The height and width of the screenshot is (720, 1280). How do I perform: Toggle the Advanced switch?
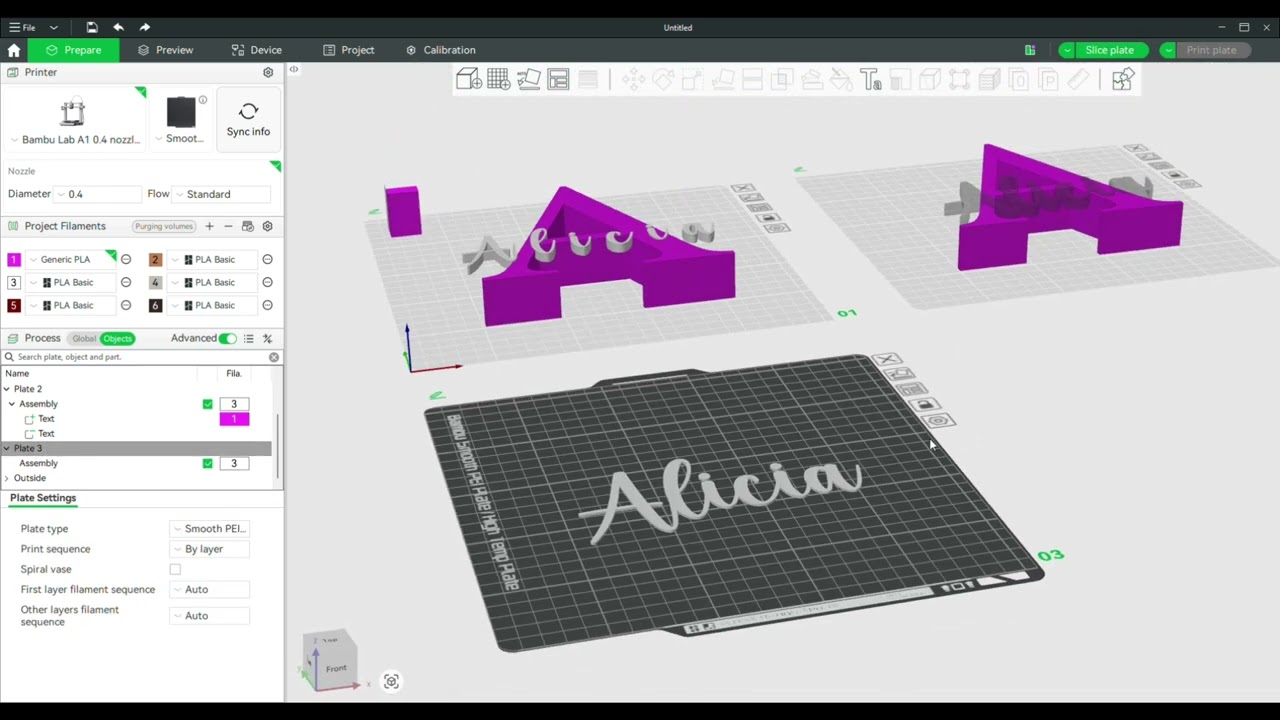[x=228, y=339]
